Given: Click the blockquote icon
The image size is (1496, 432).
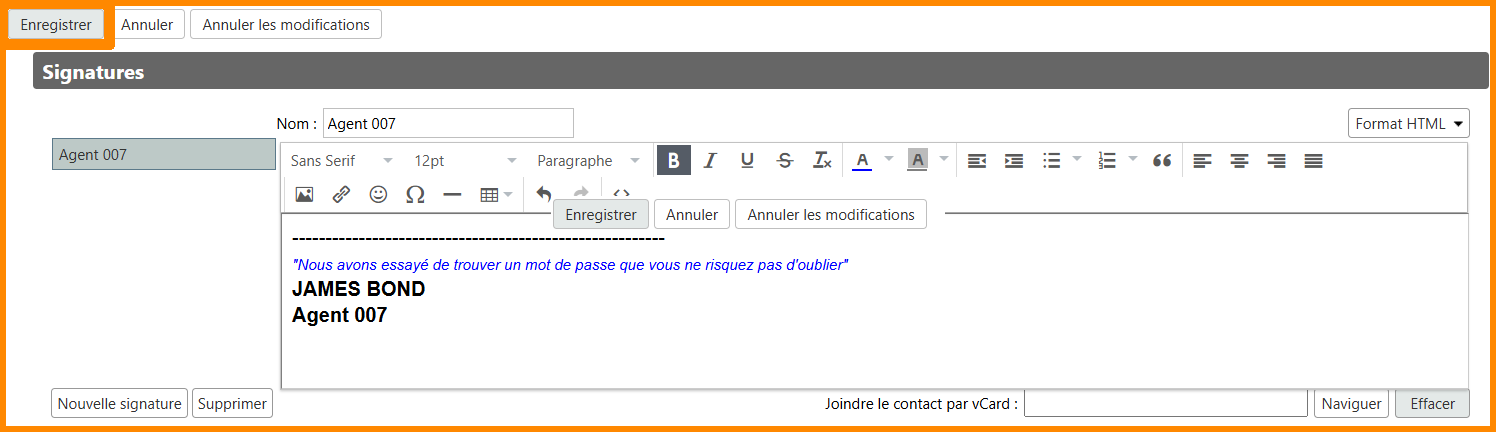Looking at the screenshot, I should click(1161, 161).
